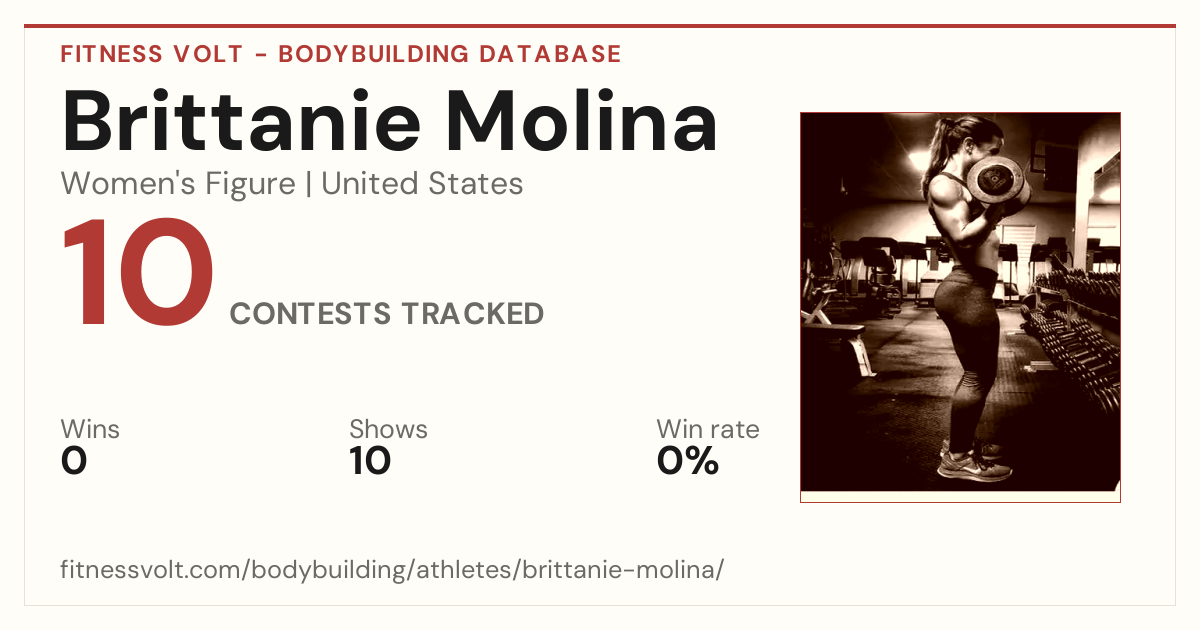The image size is (1200, 630).
Task: Click the red line across the card top
Action: pos(600,26)
